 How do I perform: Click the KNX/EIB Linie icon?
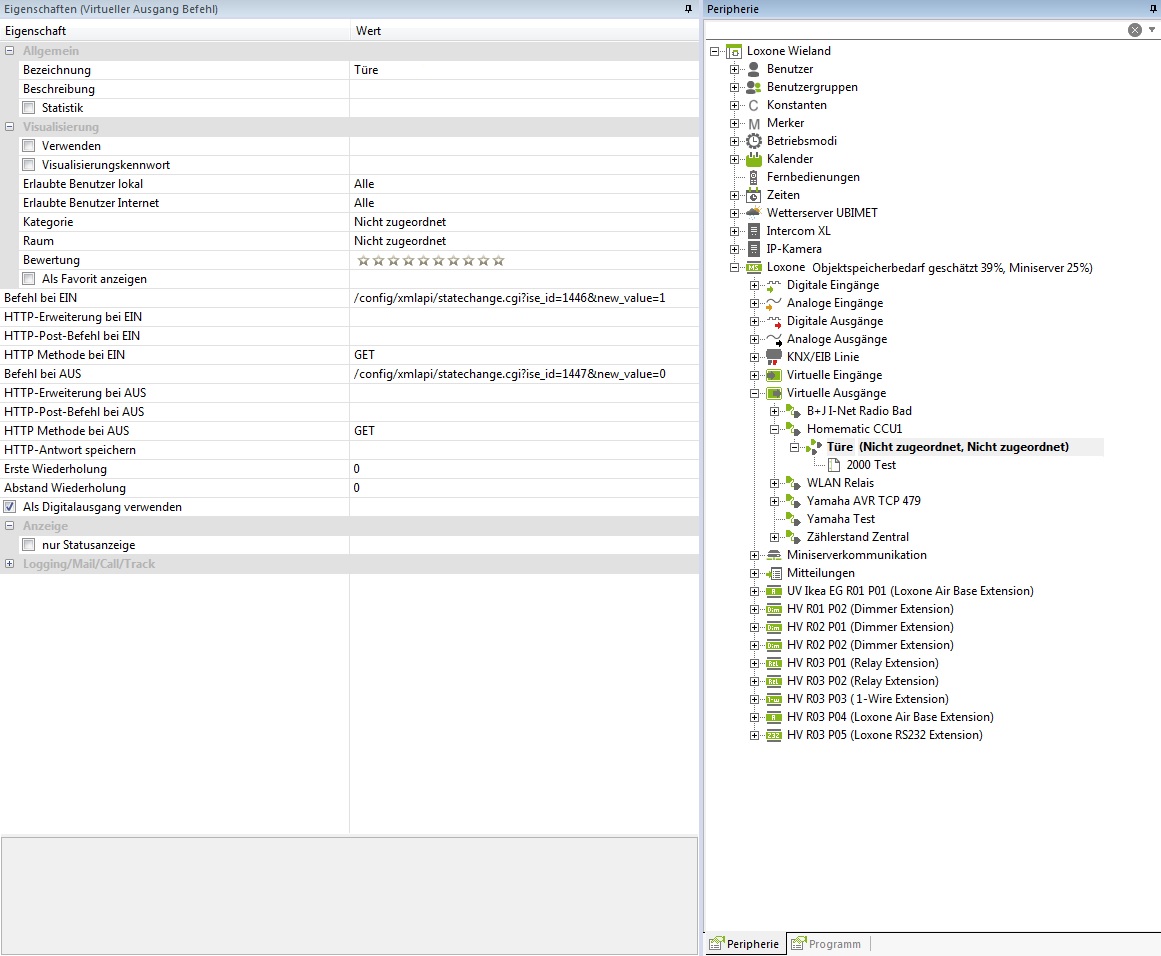coord(774,357)
